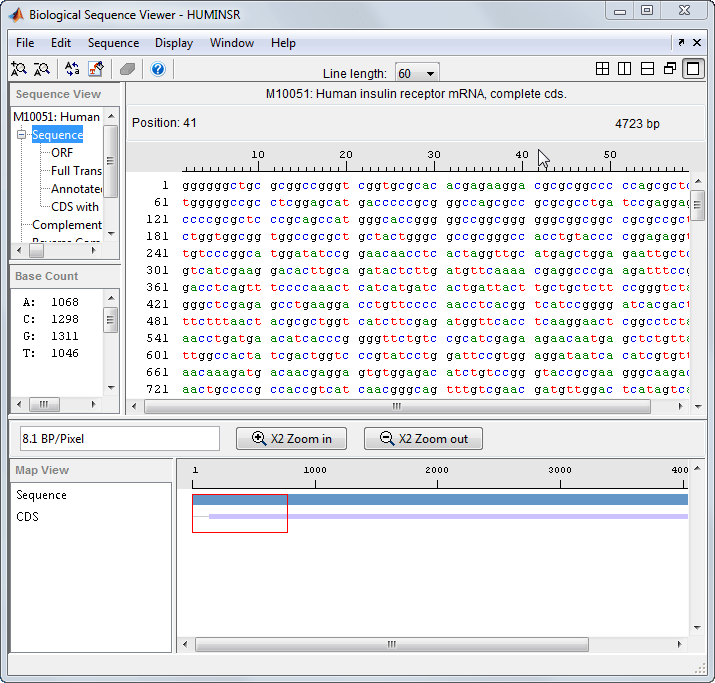Click the change case A/a icon
Image resolution: width=715 pixels, height=683 pixels.
72,69
